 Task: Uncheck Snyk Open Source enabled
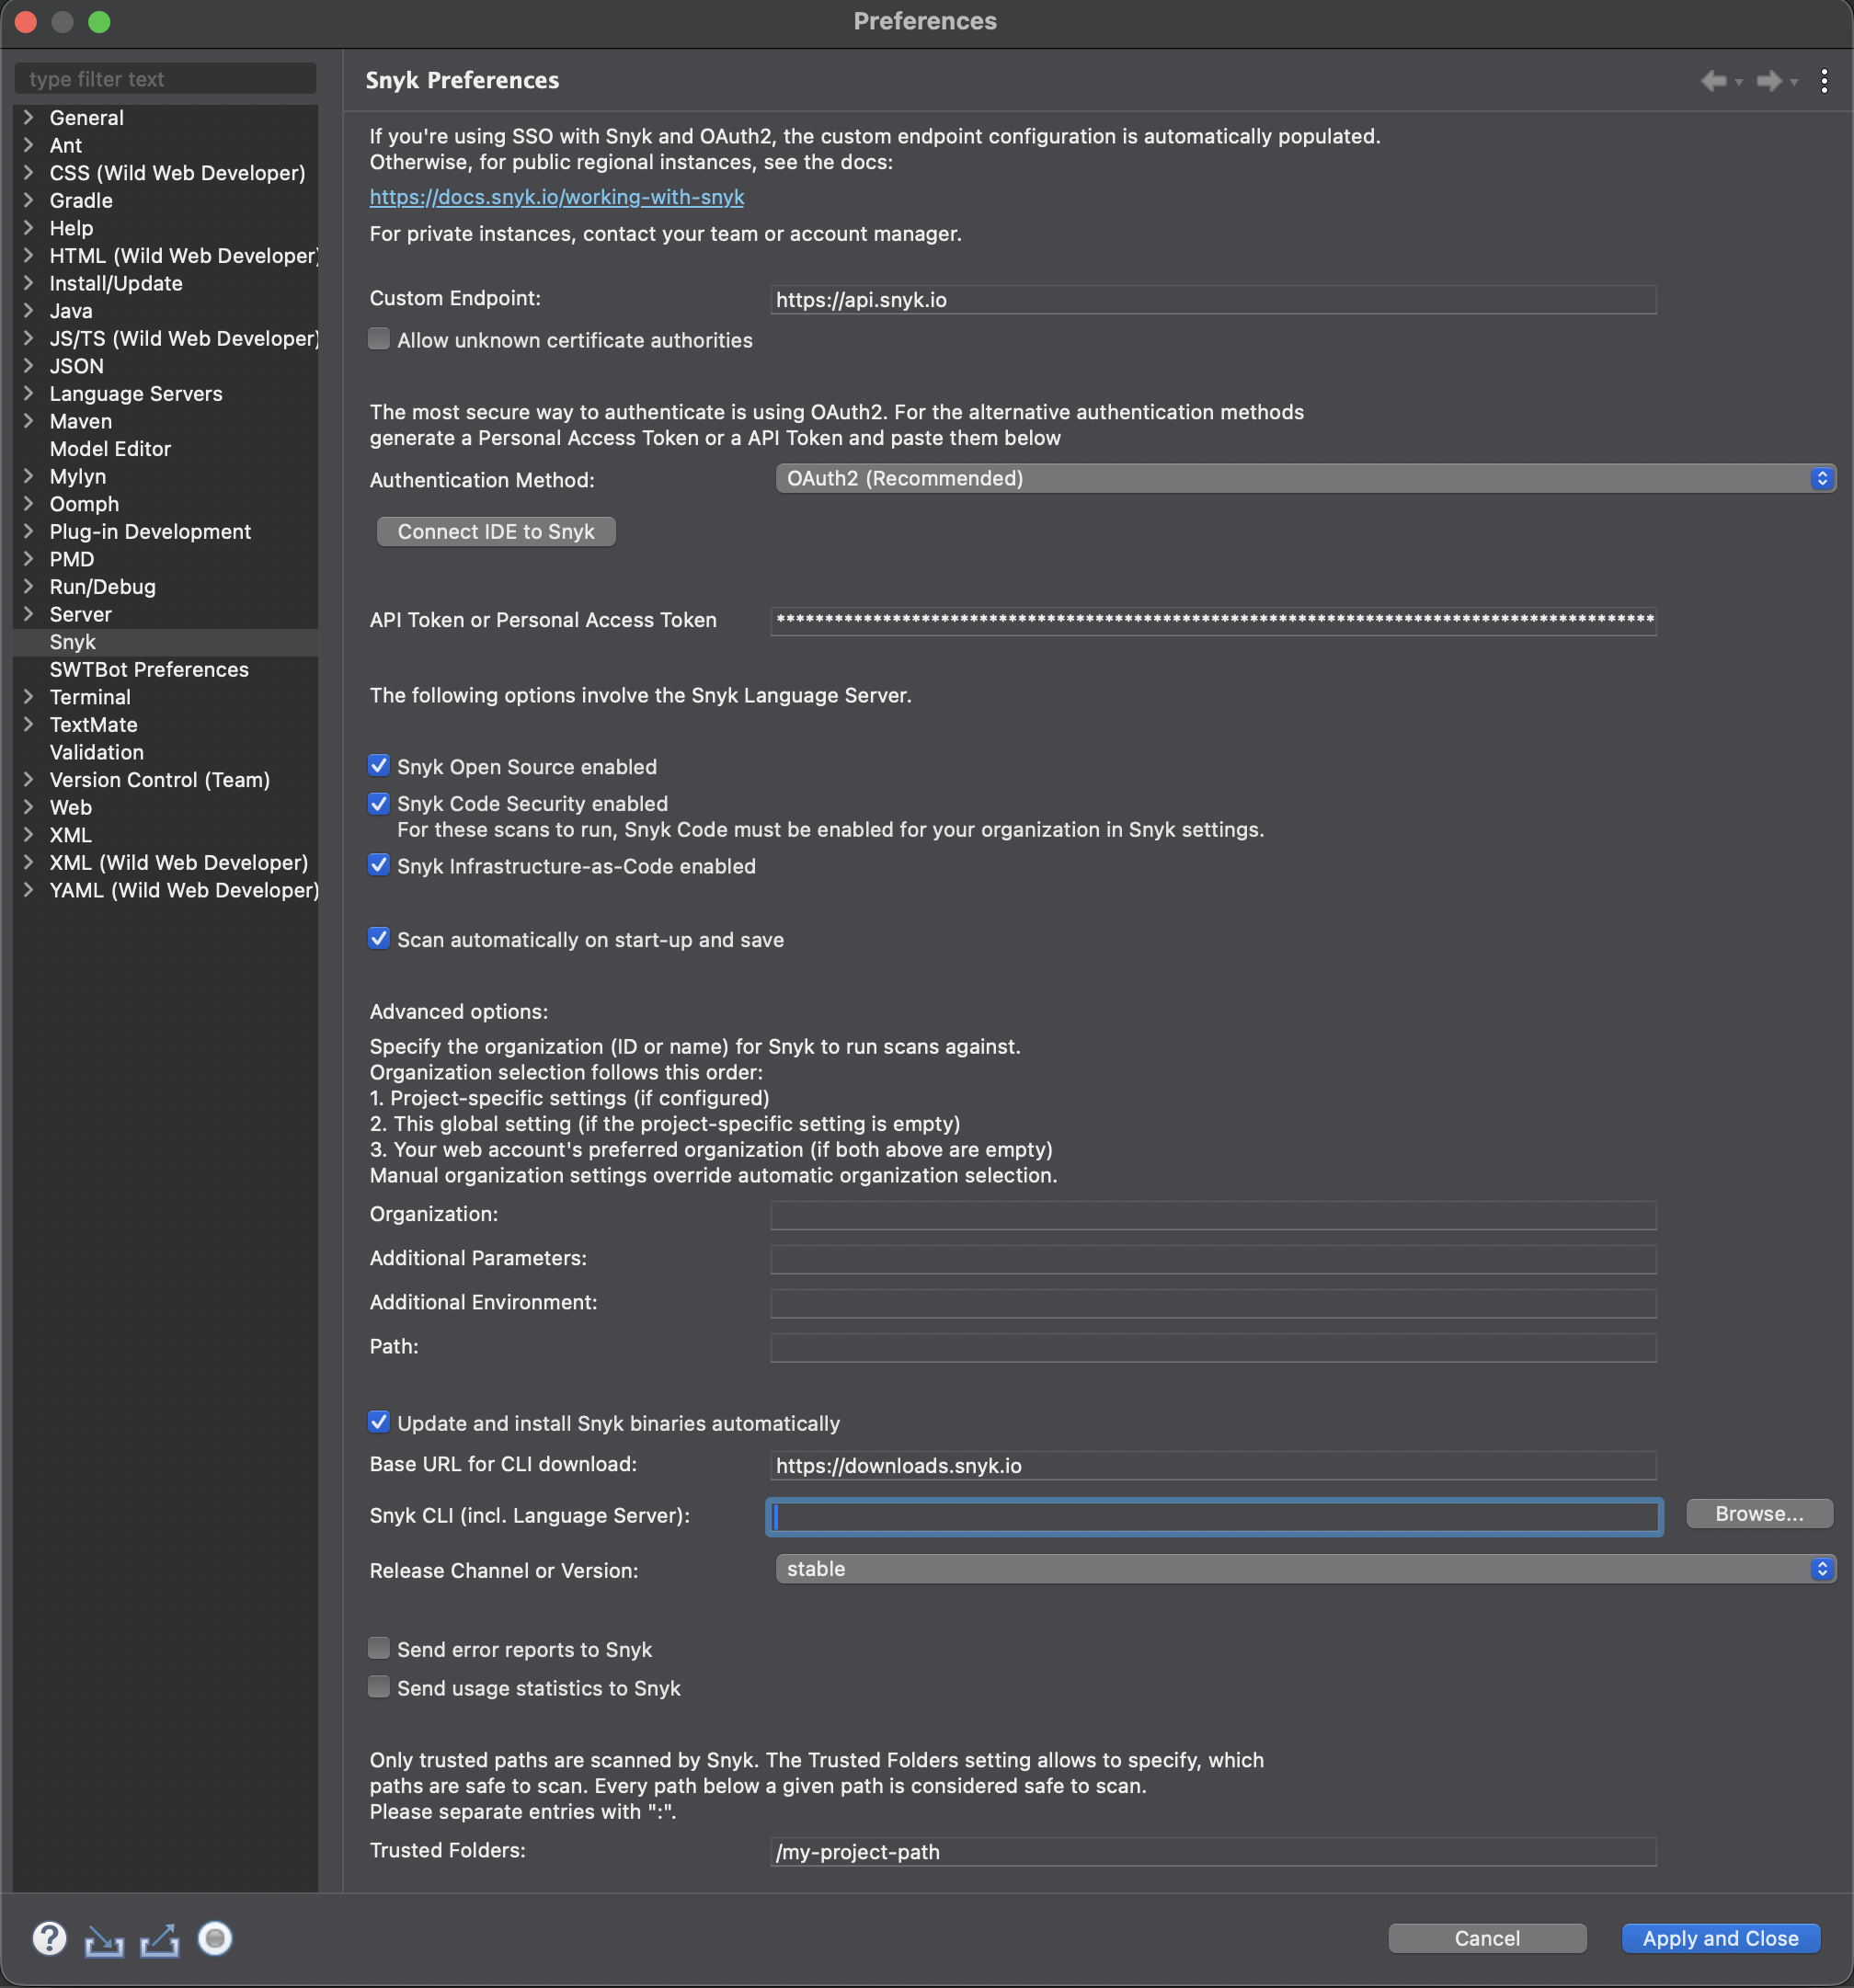pos(379,766)
